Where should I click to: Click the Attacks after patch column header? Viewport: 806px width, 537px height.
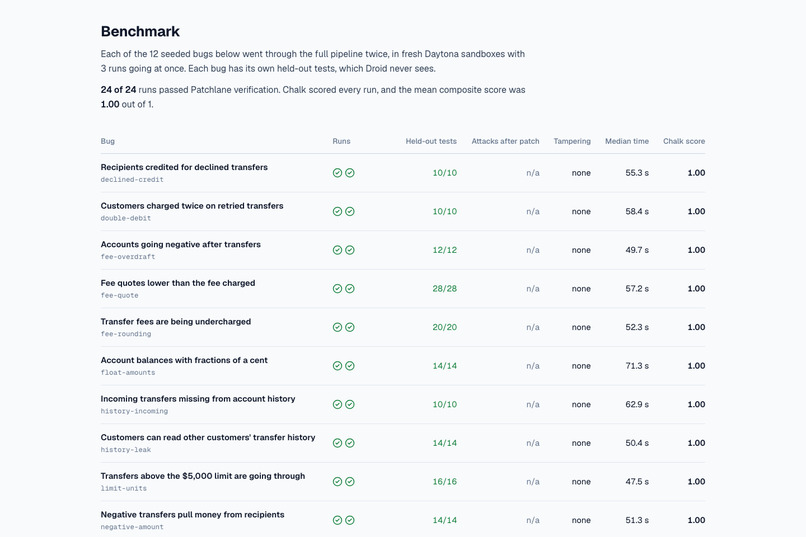(x=505, y=141)
